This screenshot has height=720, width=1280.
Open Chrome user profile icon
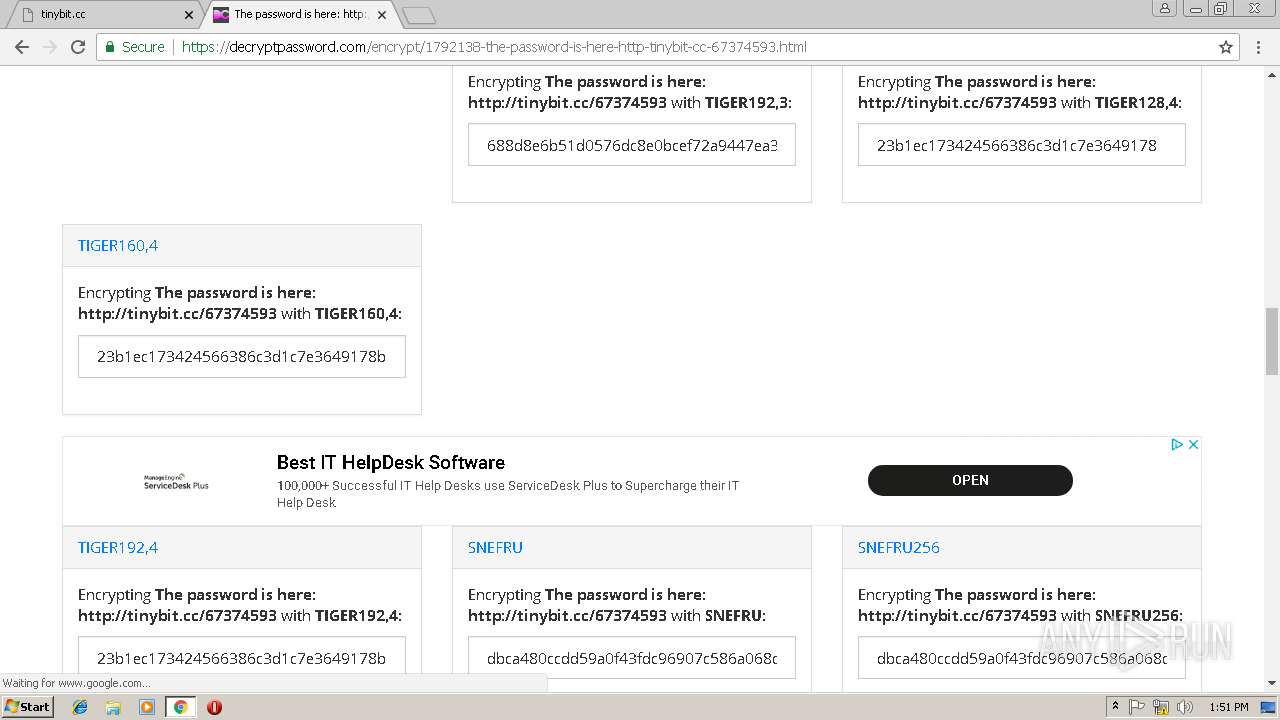click(x=1165, y=8)
